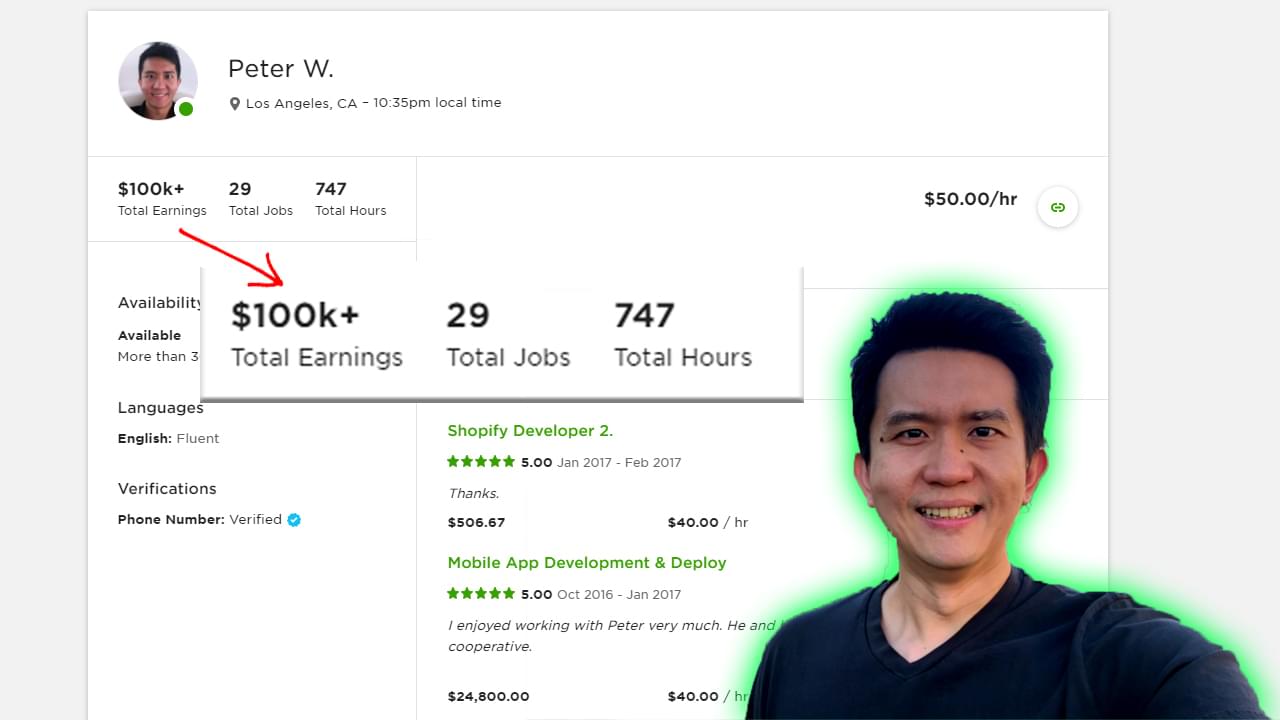
Task: Click the Jan 2017 - Feb 2017 date range
Action: (x=619, y=463)
